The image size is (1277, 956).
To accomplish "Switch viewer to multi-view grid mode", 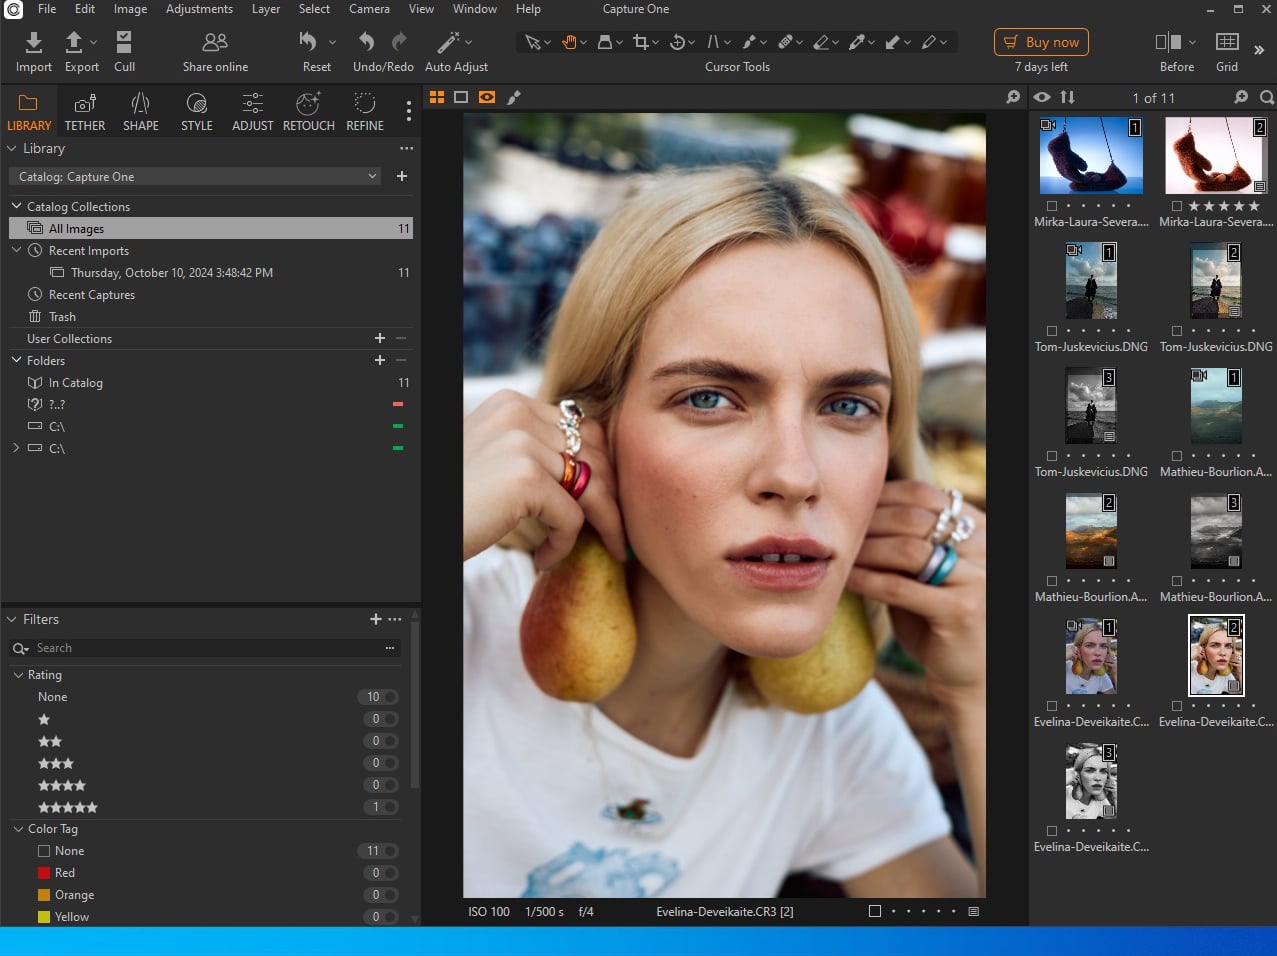I will tap(437, 97).
